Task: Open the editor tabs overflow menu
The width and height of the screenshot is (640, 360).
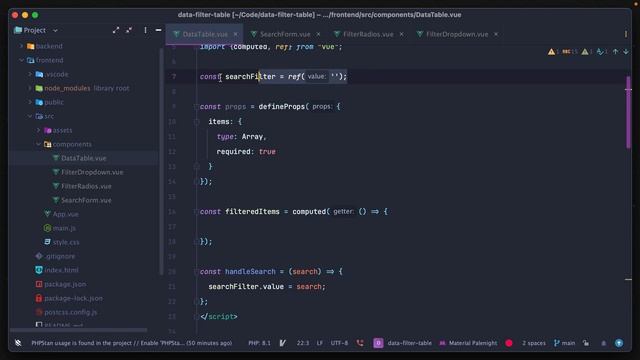Action: pyautogui.click(x=626, y=34)
